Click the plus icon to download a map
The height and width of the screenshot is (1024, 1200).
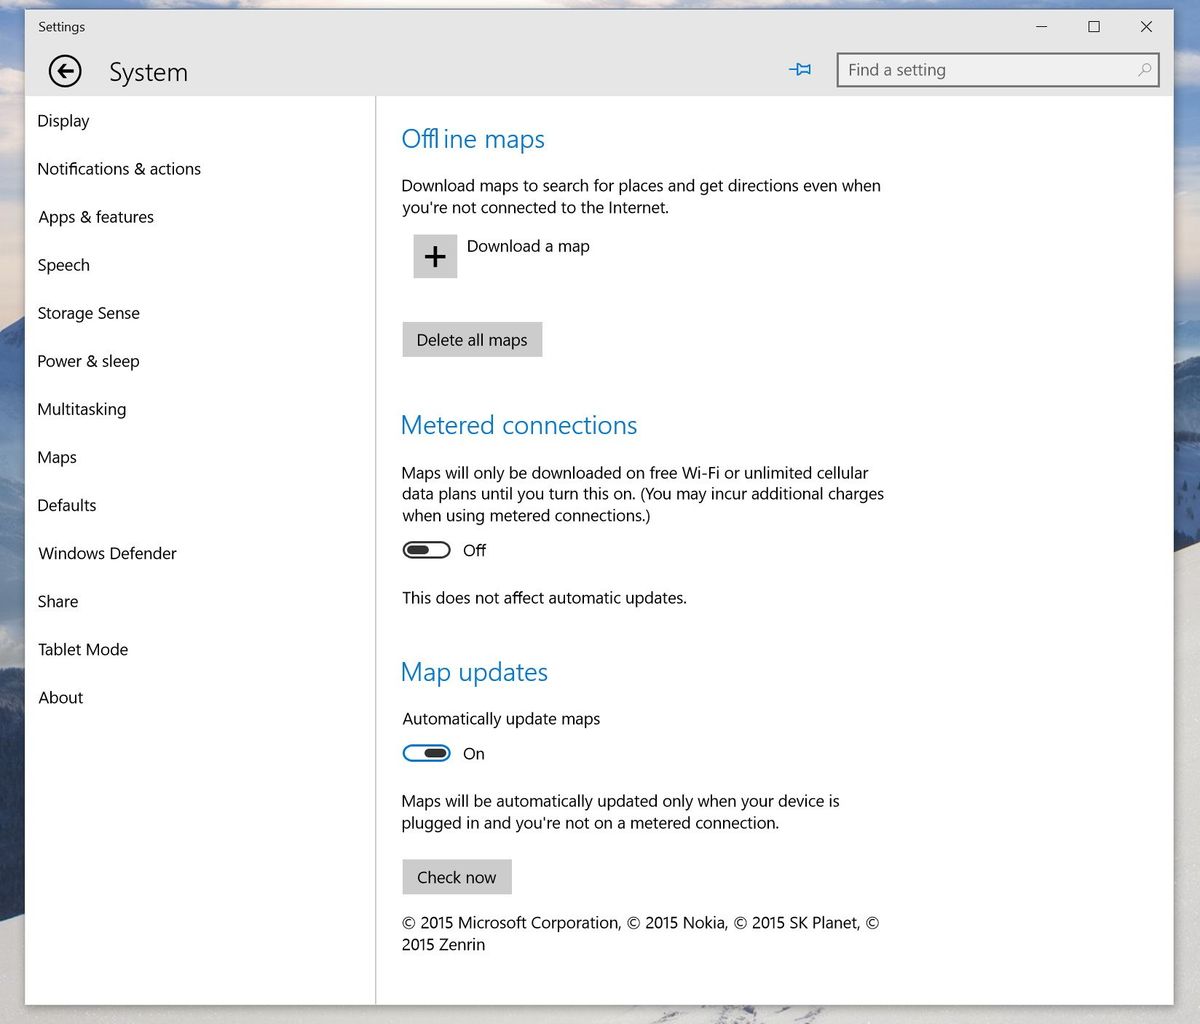coord(434,256)
